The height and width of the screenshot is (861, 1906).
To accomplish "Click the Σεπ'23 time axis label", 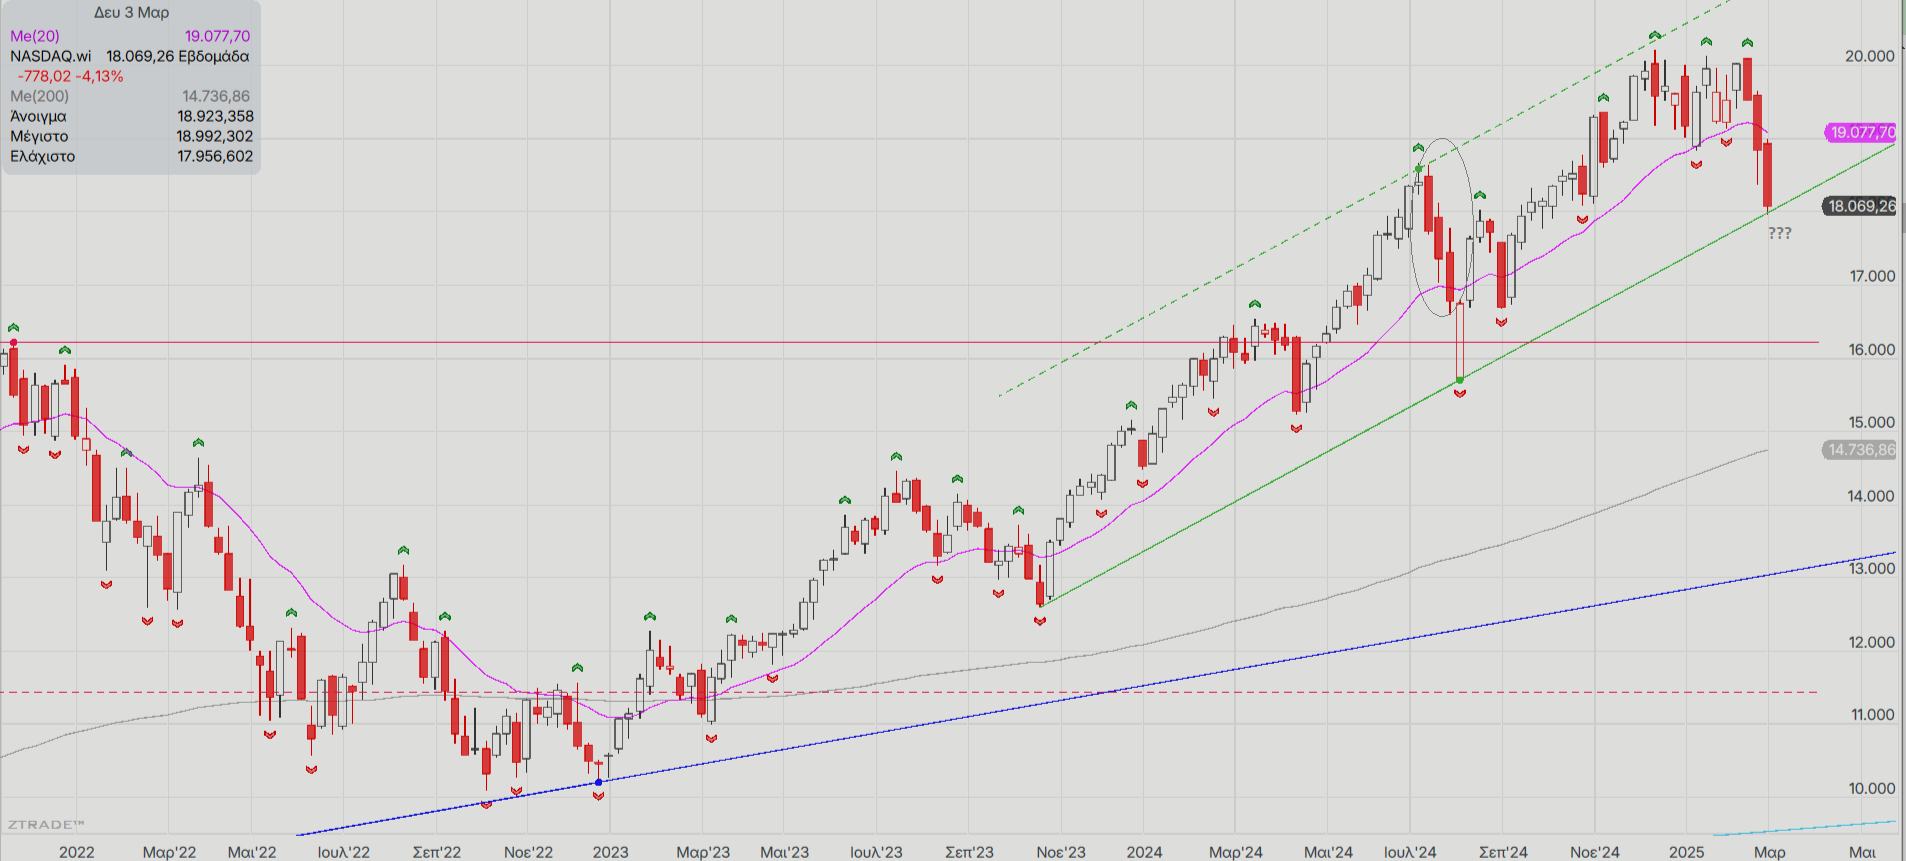I will [969, 852].
